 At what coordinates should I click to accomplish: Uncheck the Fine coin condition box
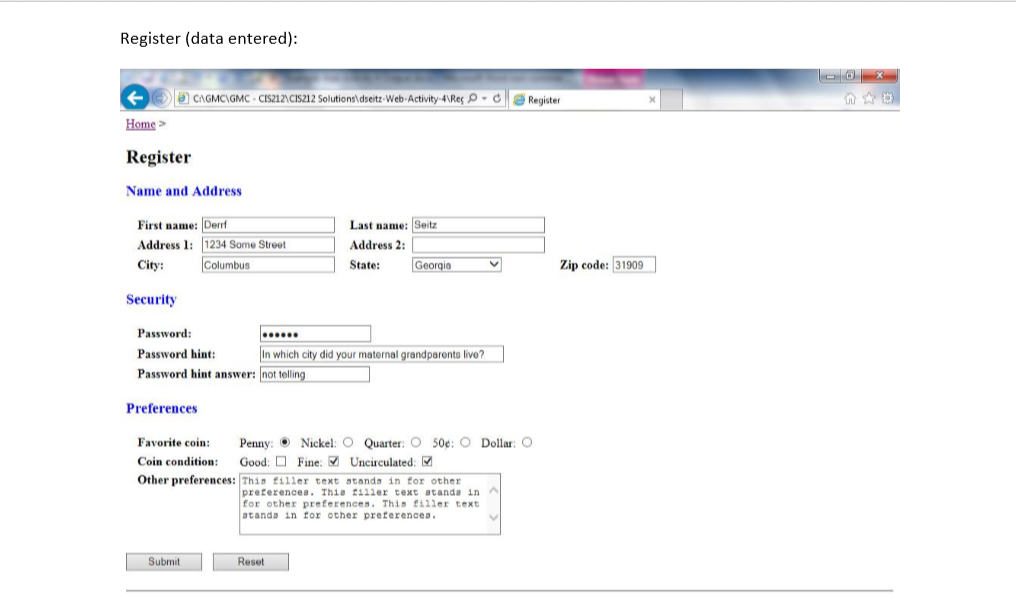(x=334, y=461)
